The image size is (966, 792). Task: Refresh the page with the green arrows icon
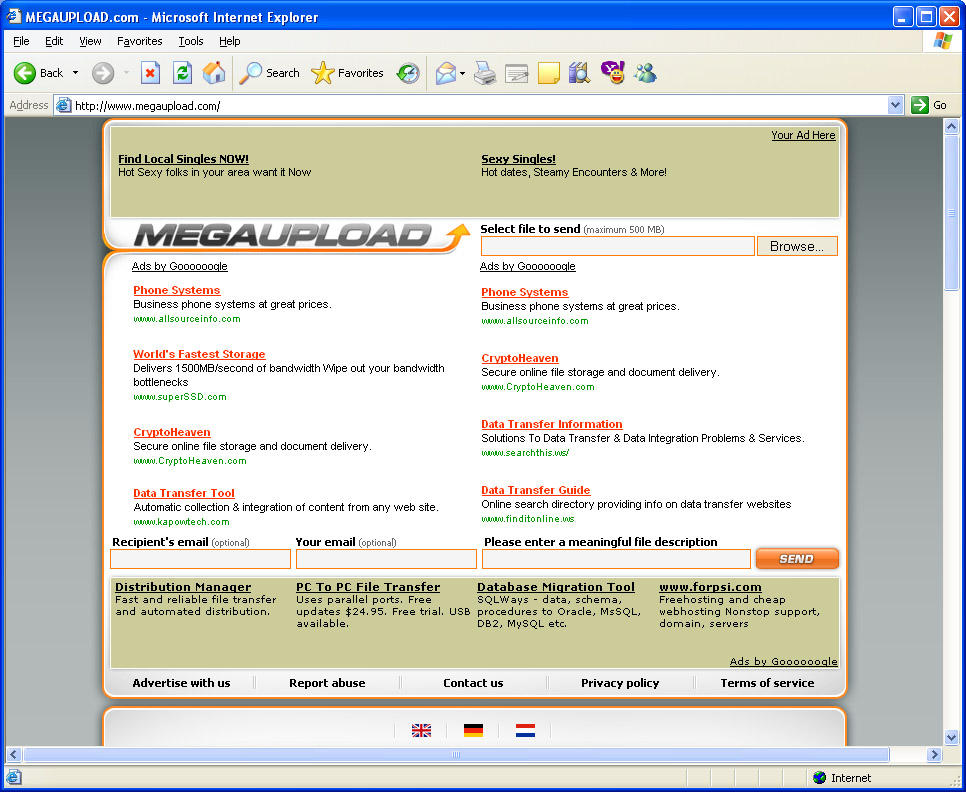(x=182, y=73)
